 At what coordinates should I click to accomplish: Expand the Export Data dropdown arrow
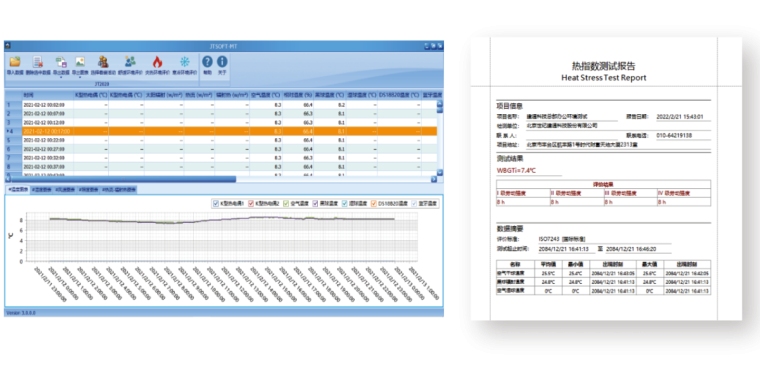61,77
